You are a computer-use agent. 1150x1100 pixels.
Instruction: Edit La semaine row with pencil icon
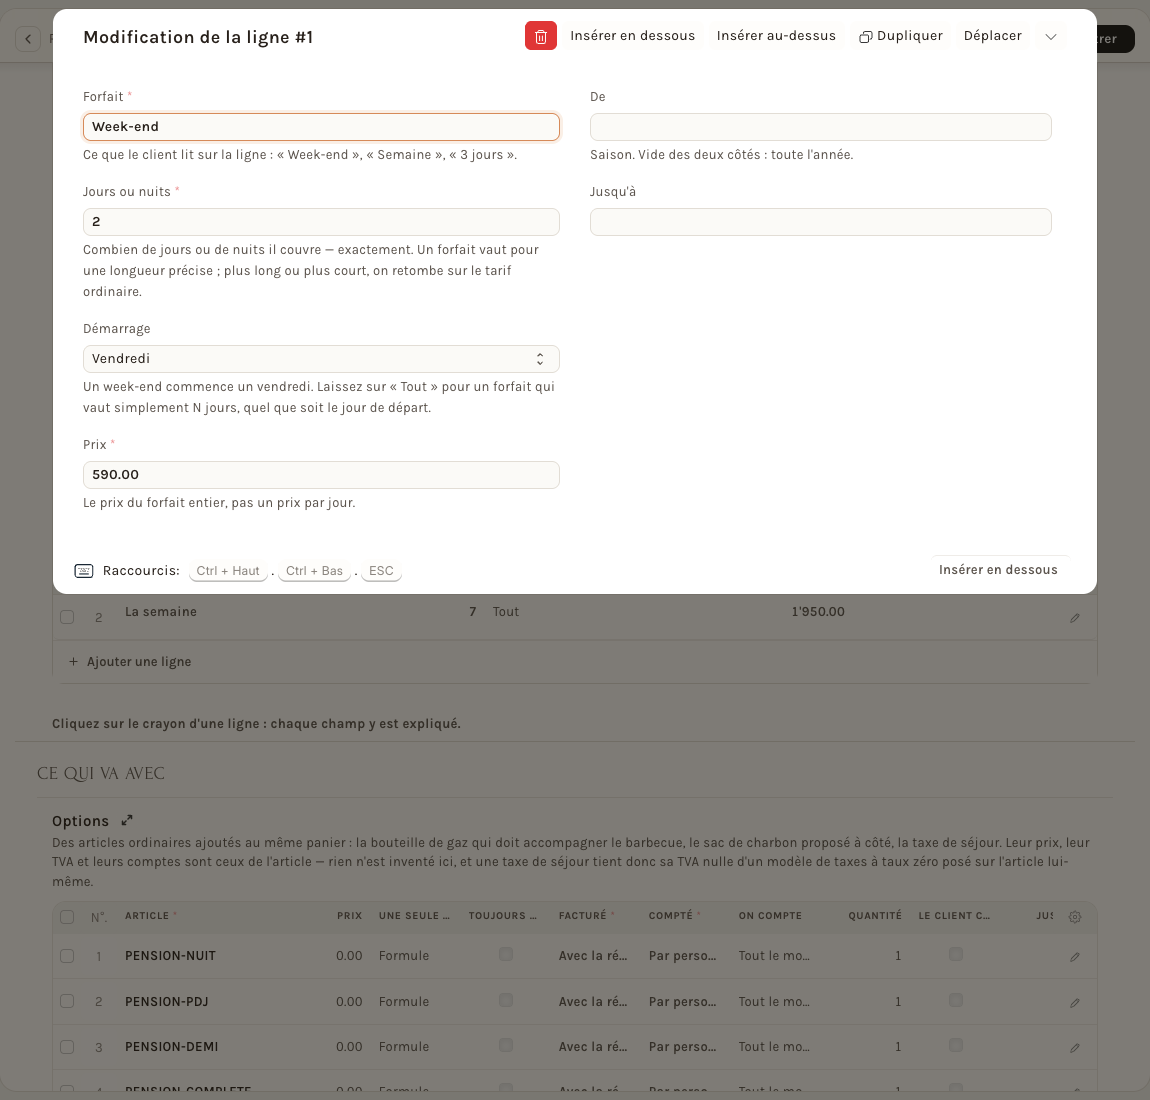pyautogui.click(x=1074, y=618)
